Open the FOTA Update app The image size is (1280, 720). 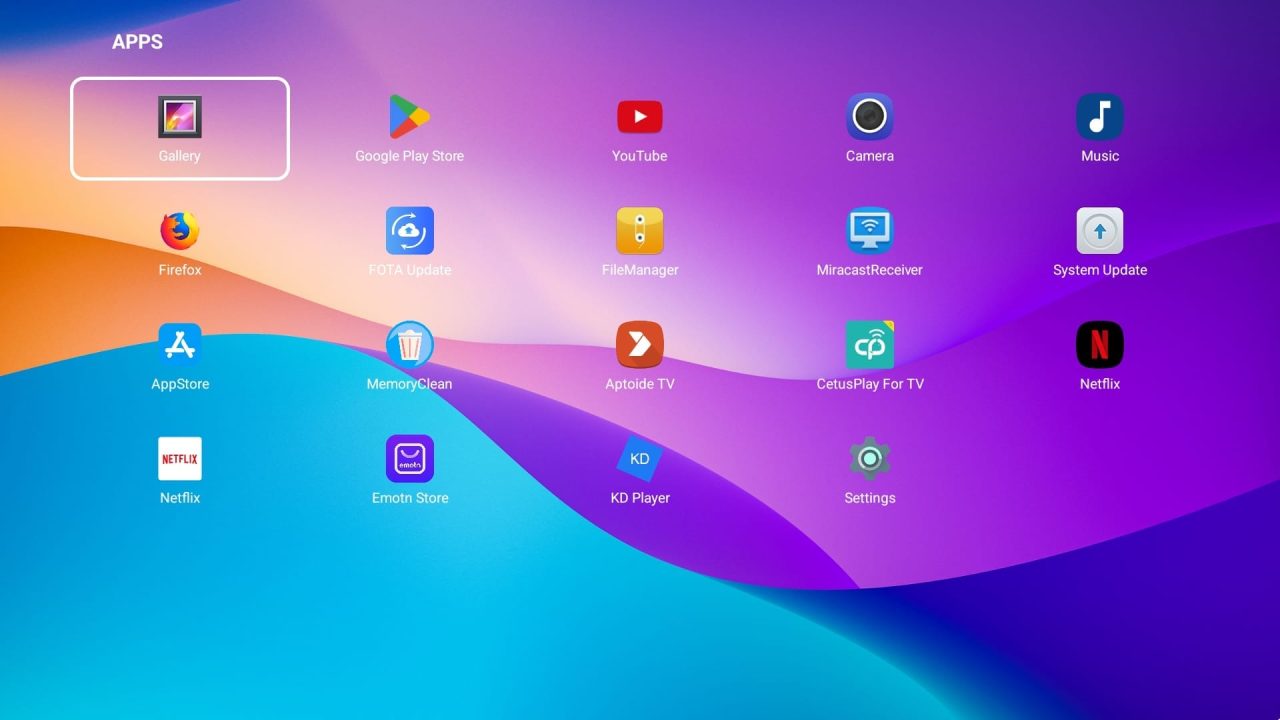pos(409,232)
